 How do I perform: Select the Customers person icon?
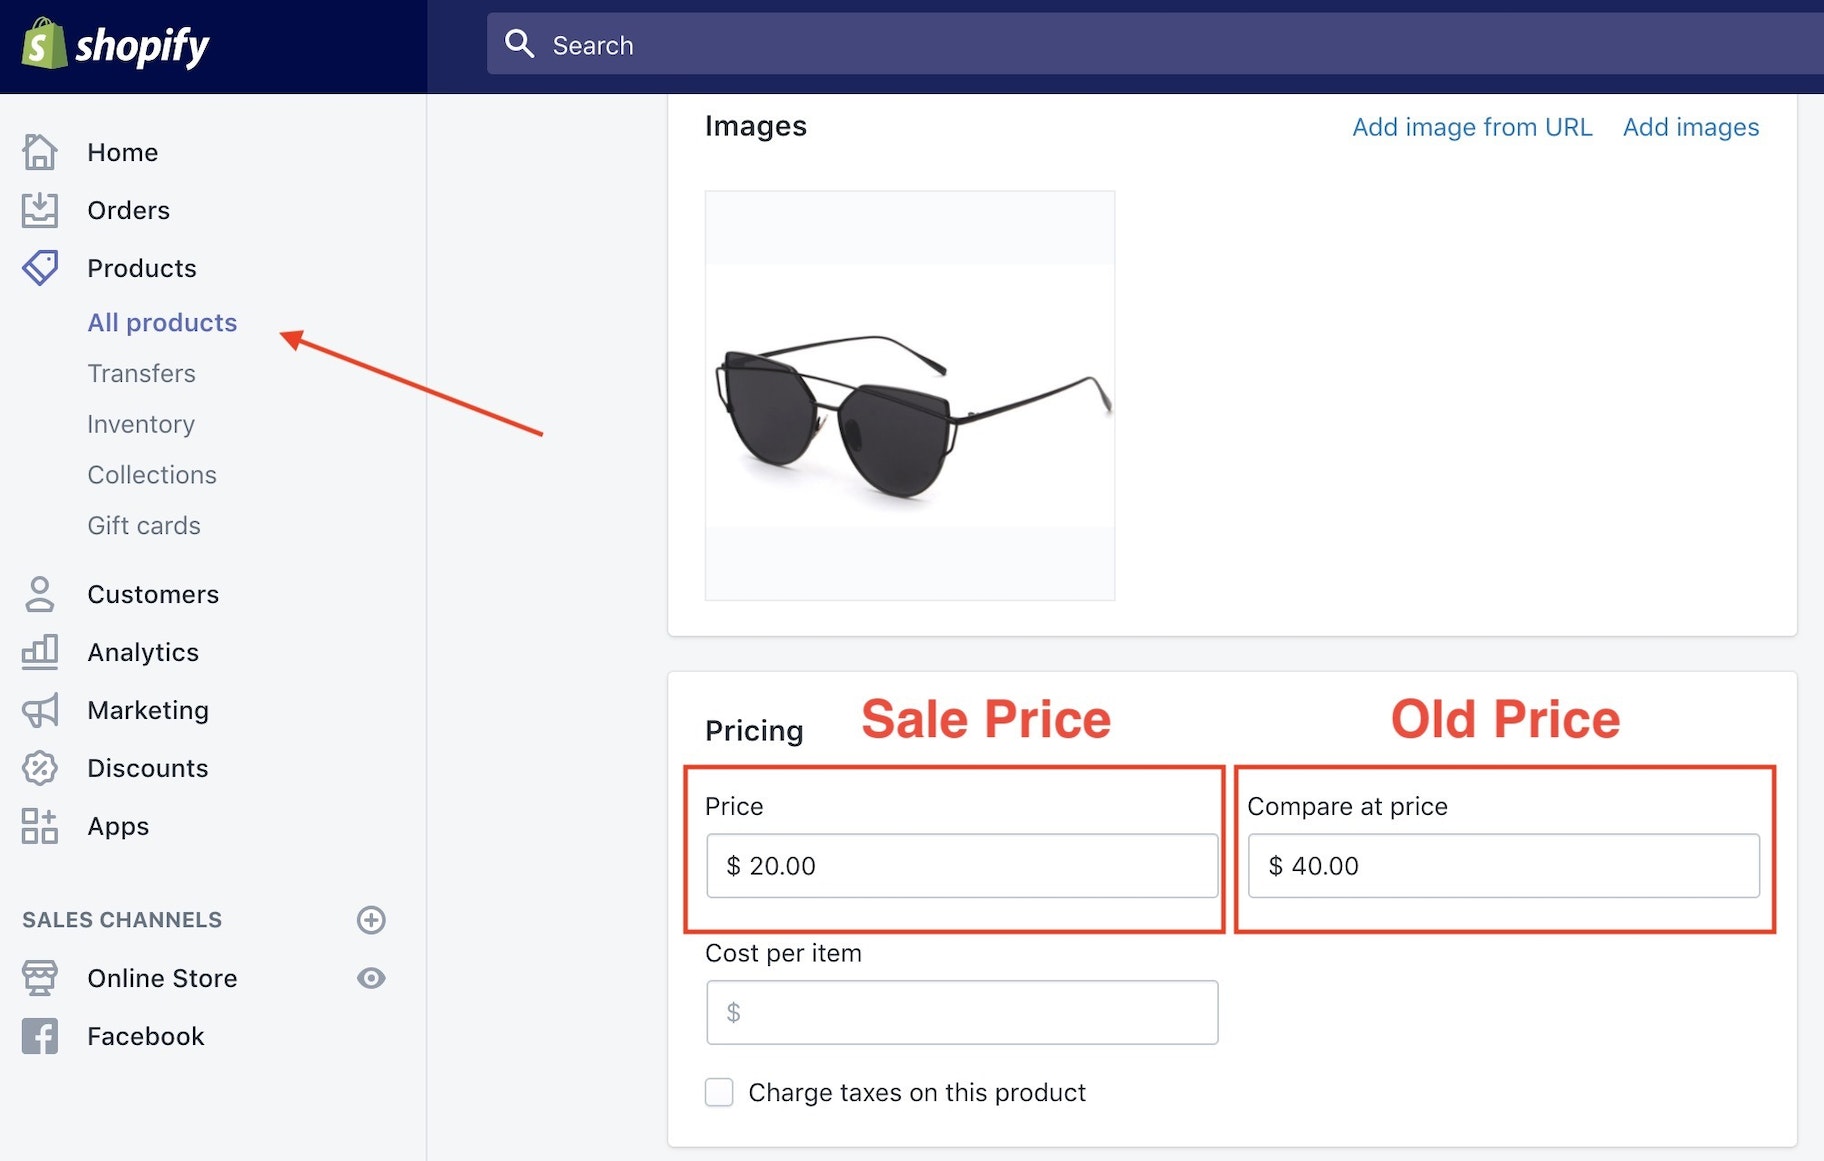tap(40, 594)
